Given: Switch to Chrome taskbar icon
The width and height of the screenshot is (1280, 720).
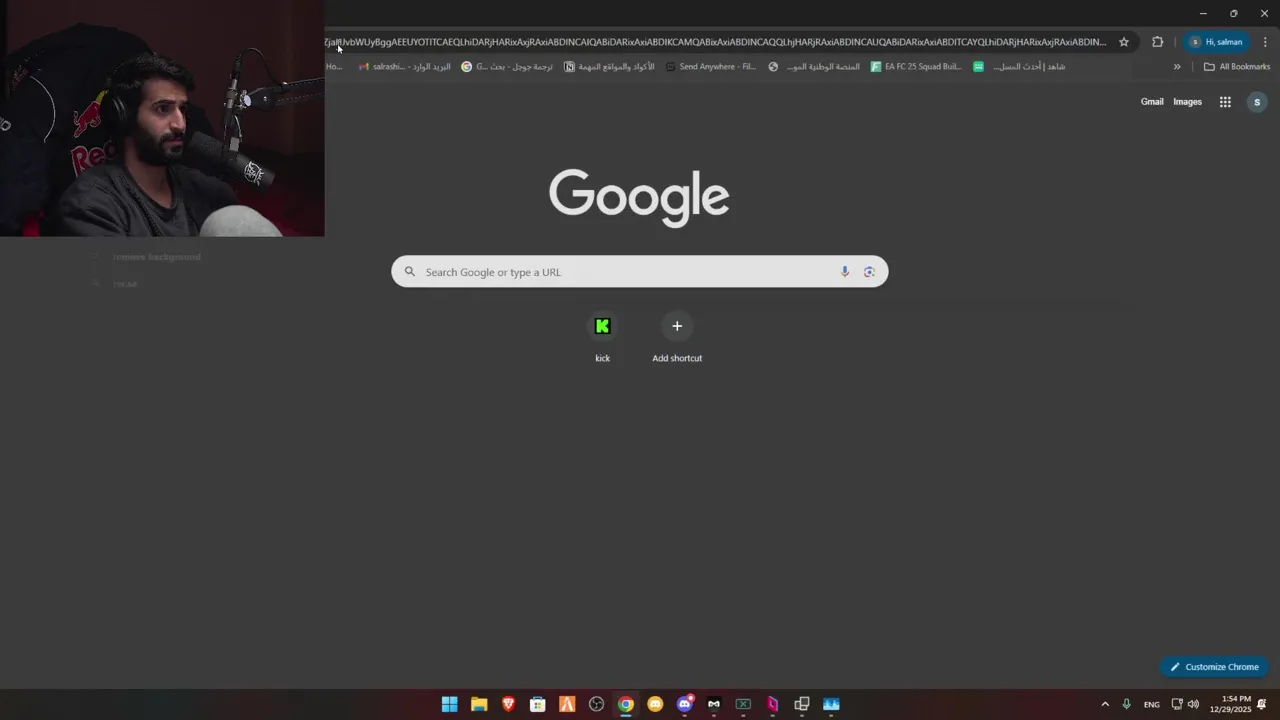Looking at the screenshot, I should [626, 704].
